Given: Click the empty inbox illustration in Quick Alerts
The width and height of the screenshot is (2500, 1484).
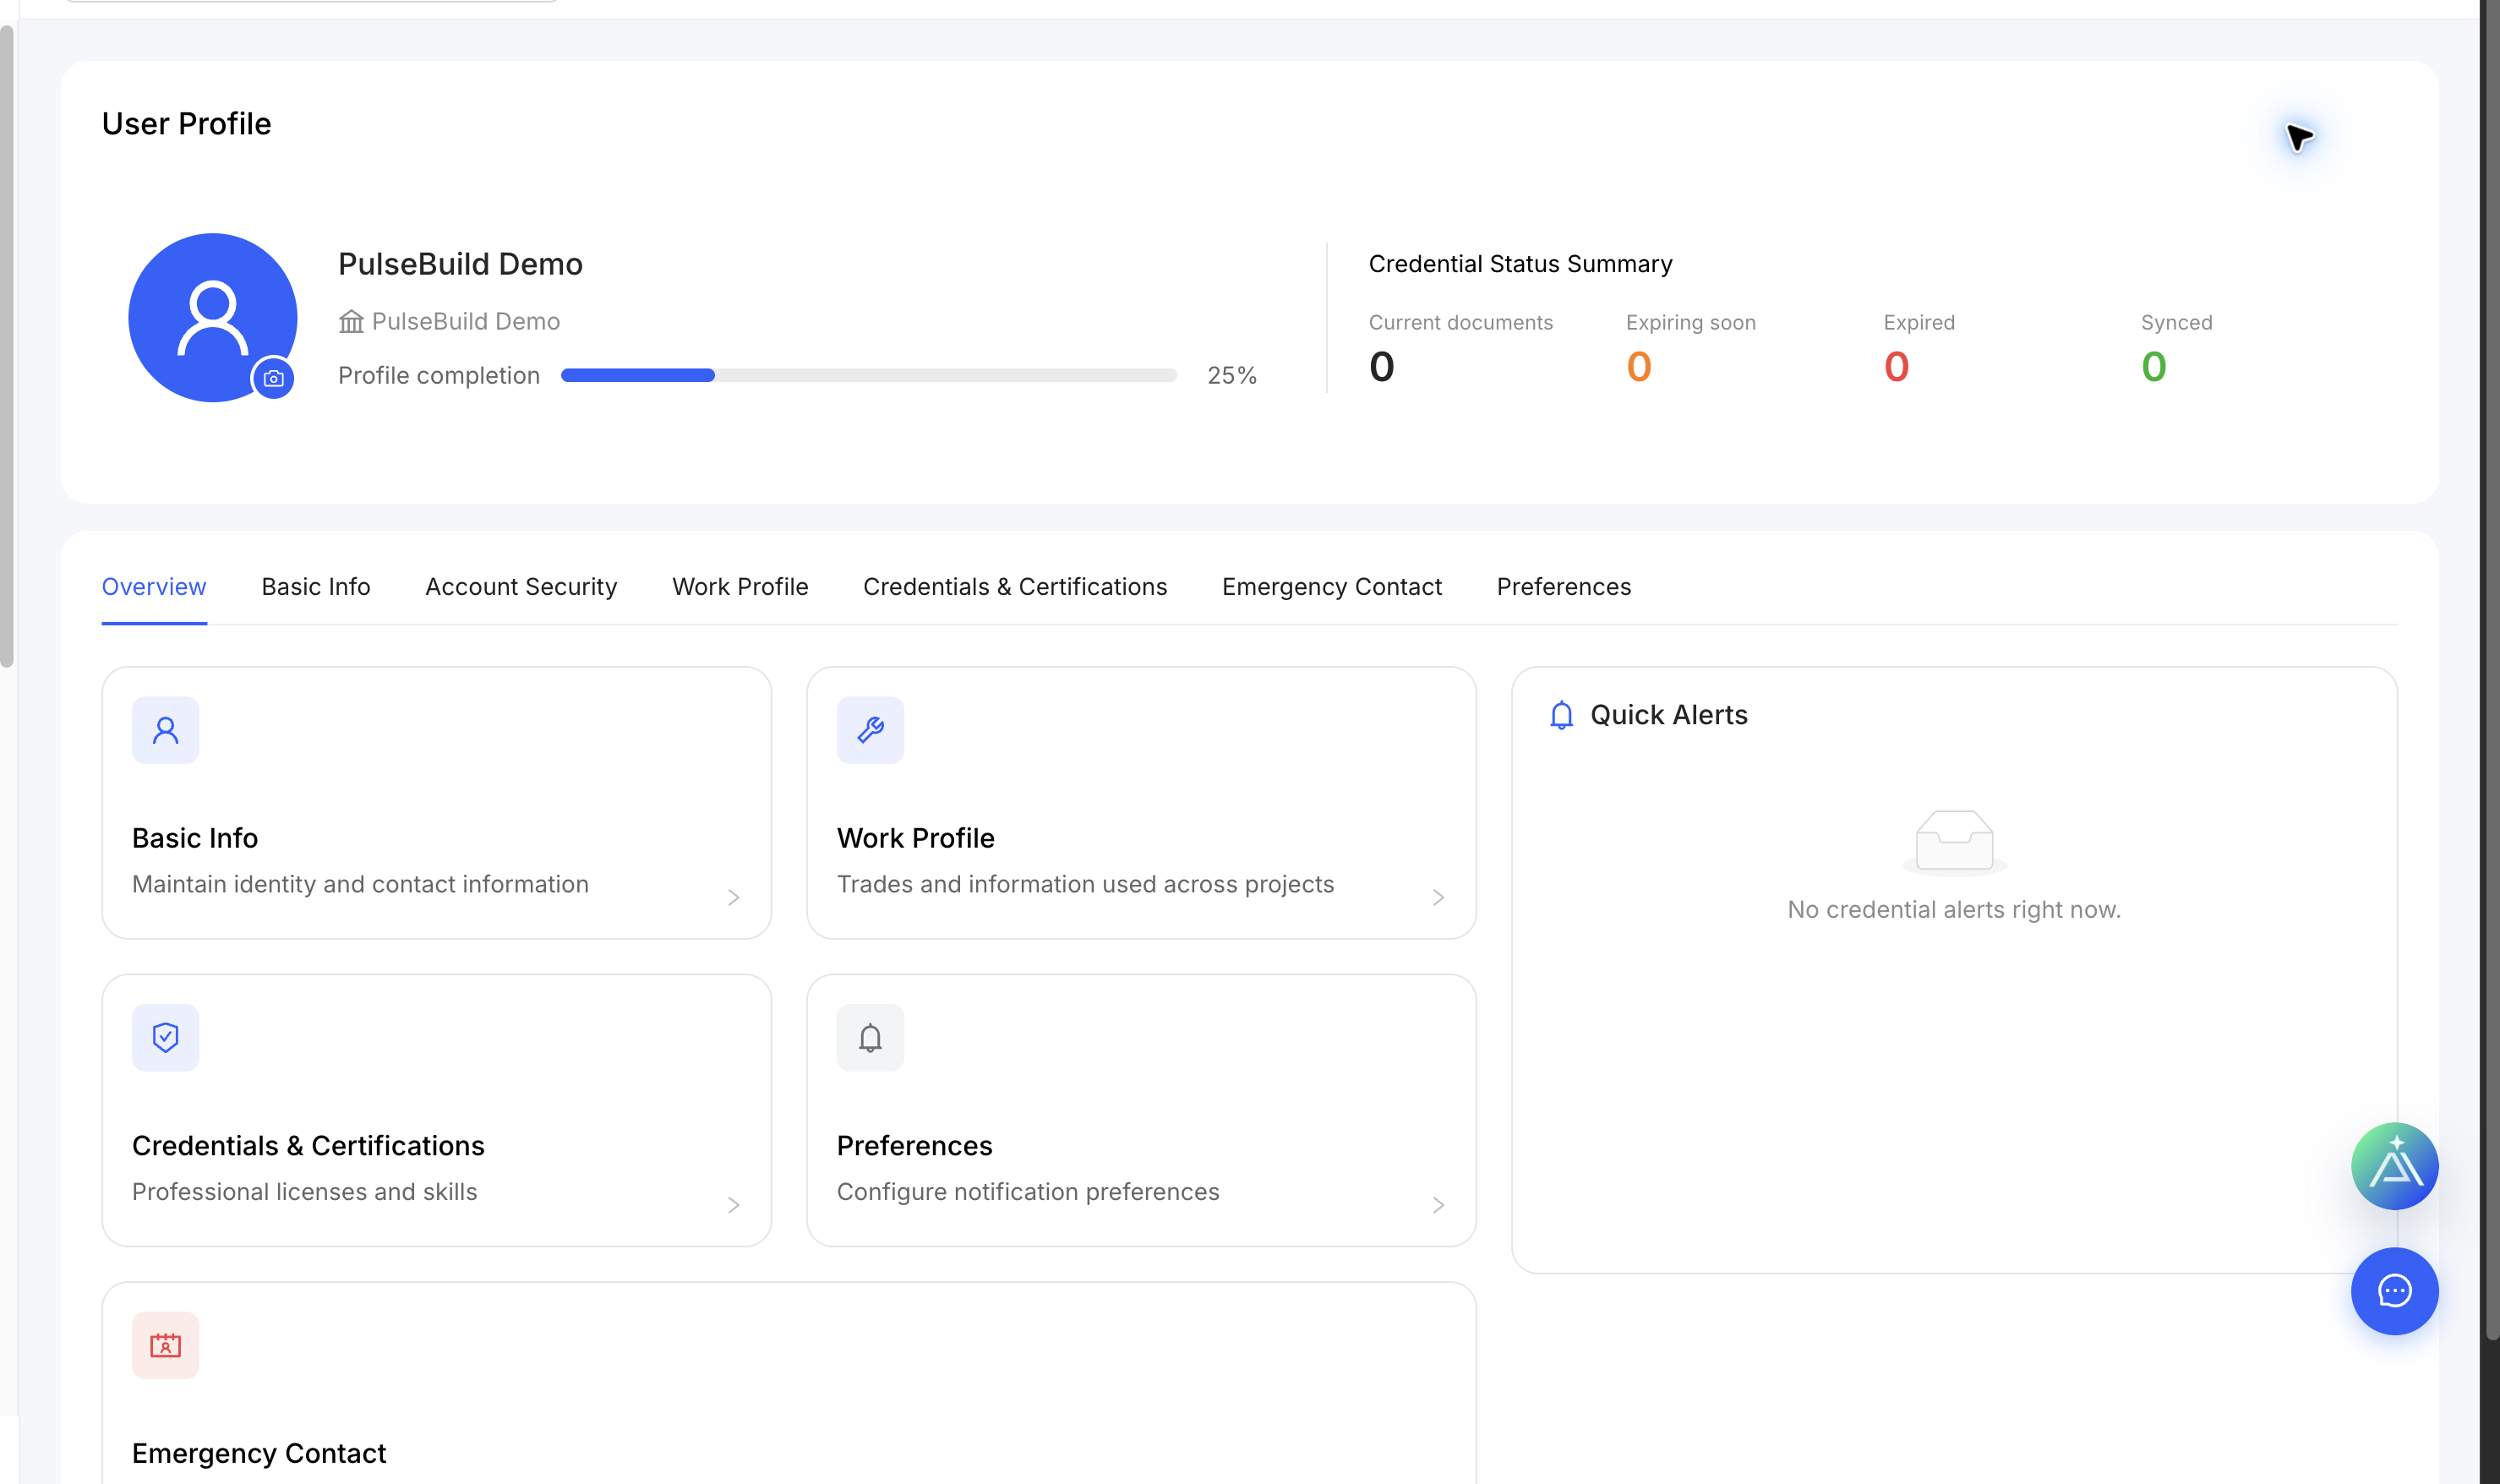Looking at the screenshot, I should click(1954, 843).
